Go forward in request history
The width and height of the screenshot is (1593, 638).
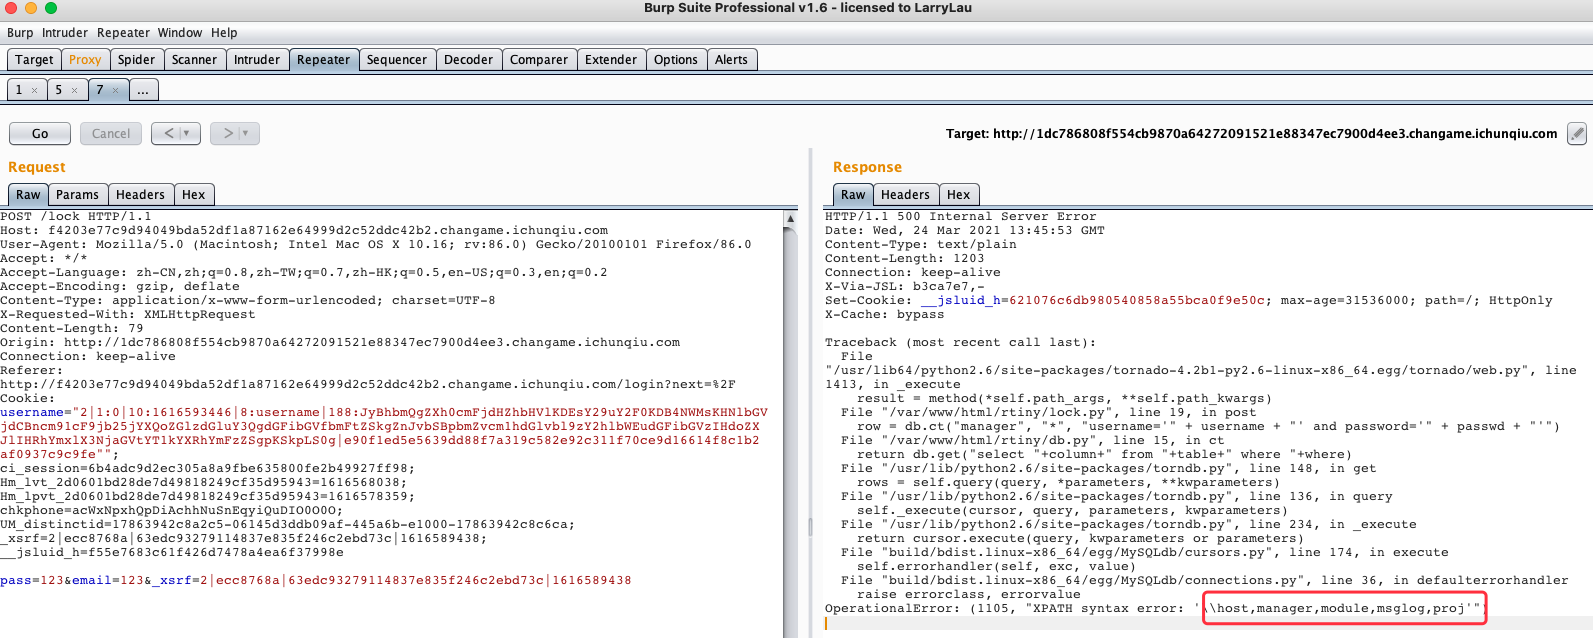[x=235, y=133]
